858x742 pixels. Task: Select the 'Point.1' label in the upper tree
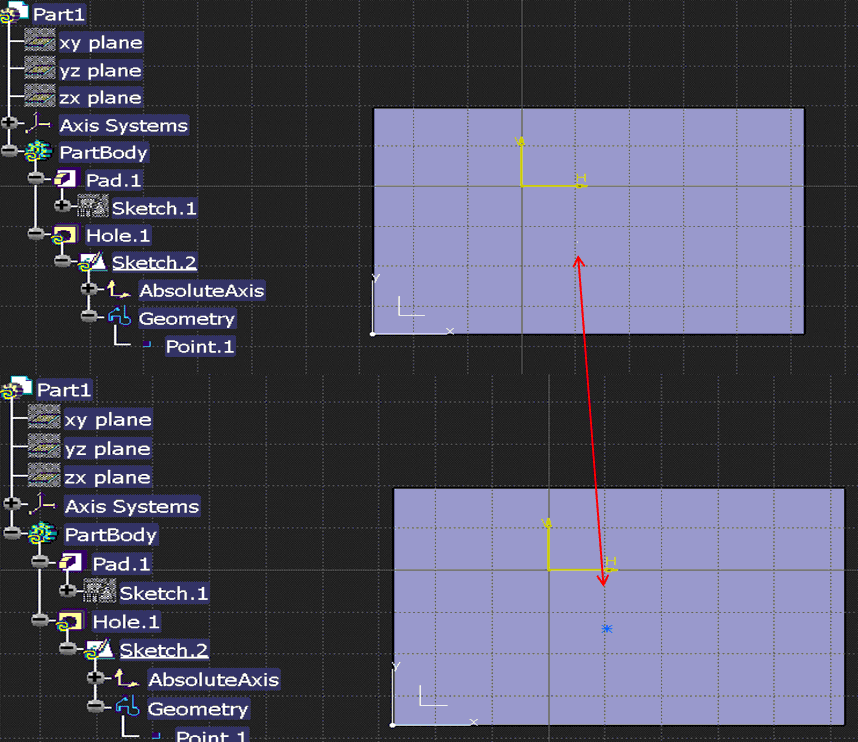coord(200,346)
